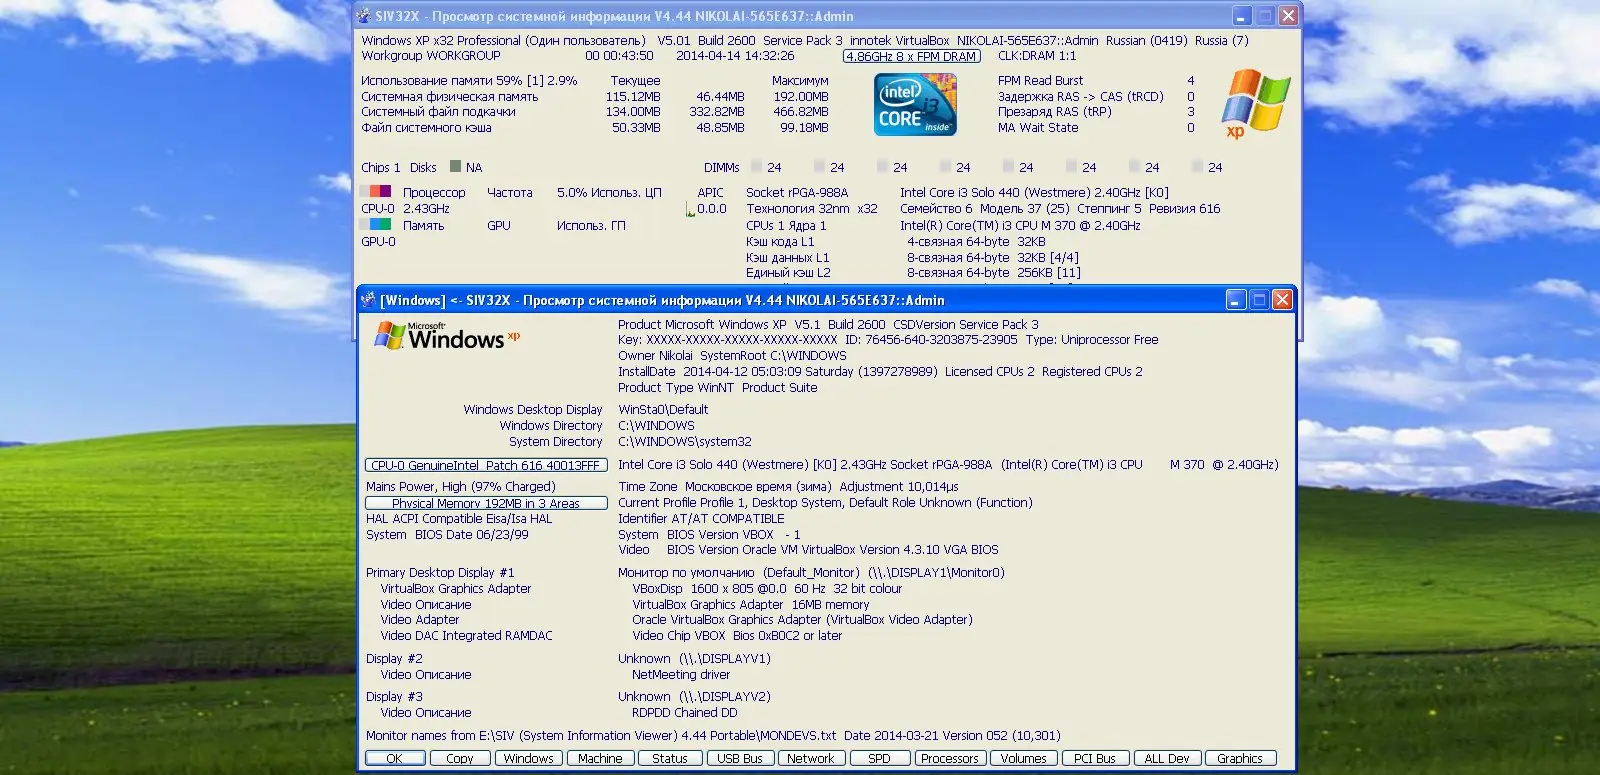Image resolution: width=1600 pixels, height=775 pixels.
Task: Click the grey NA disk indicator square
Action: pos(456,167)
